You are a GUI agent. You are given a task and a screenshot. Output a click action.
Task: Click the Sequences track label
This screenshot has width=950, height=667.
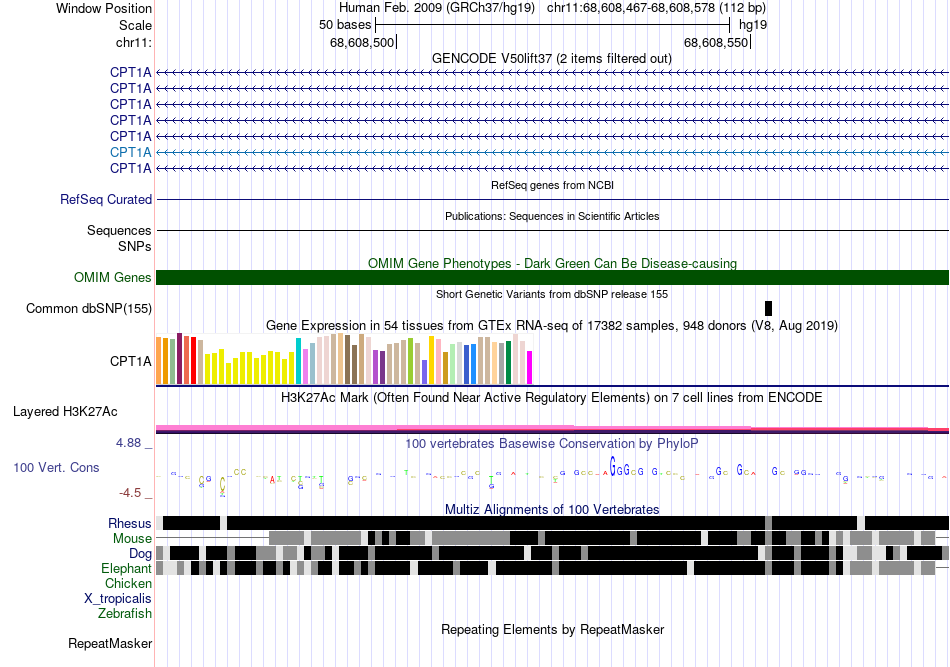119,231
